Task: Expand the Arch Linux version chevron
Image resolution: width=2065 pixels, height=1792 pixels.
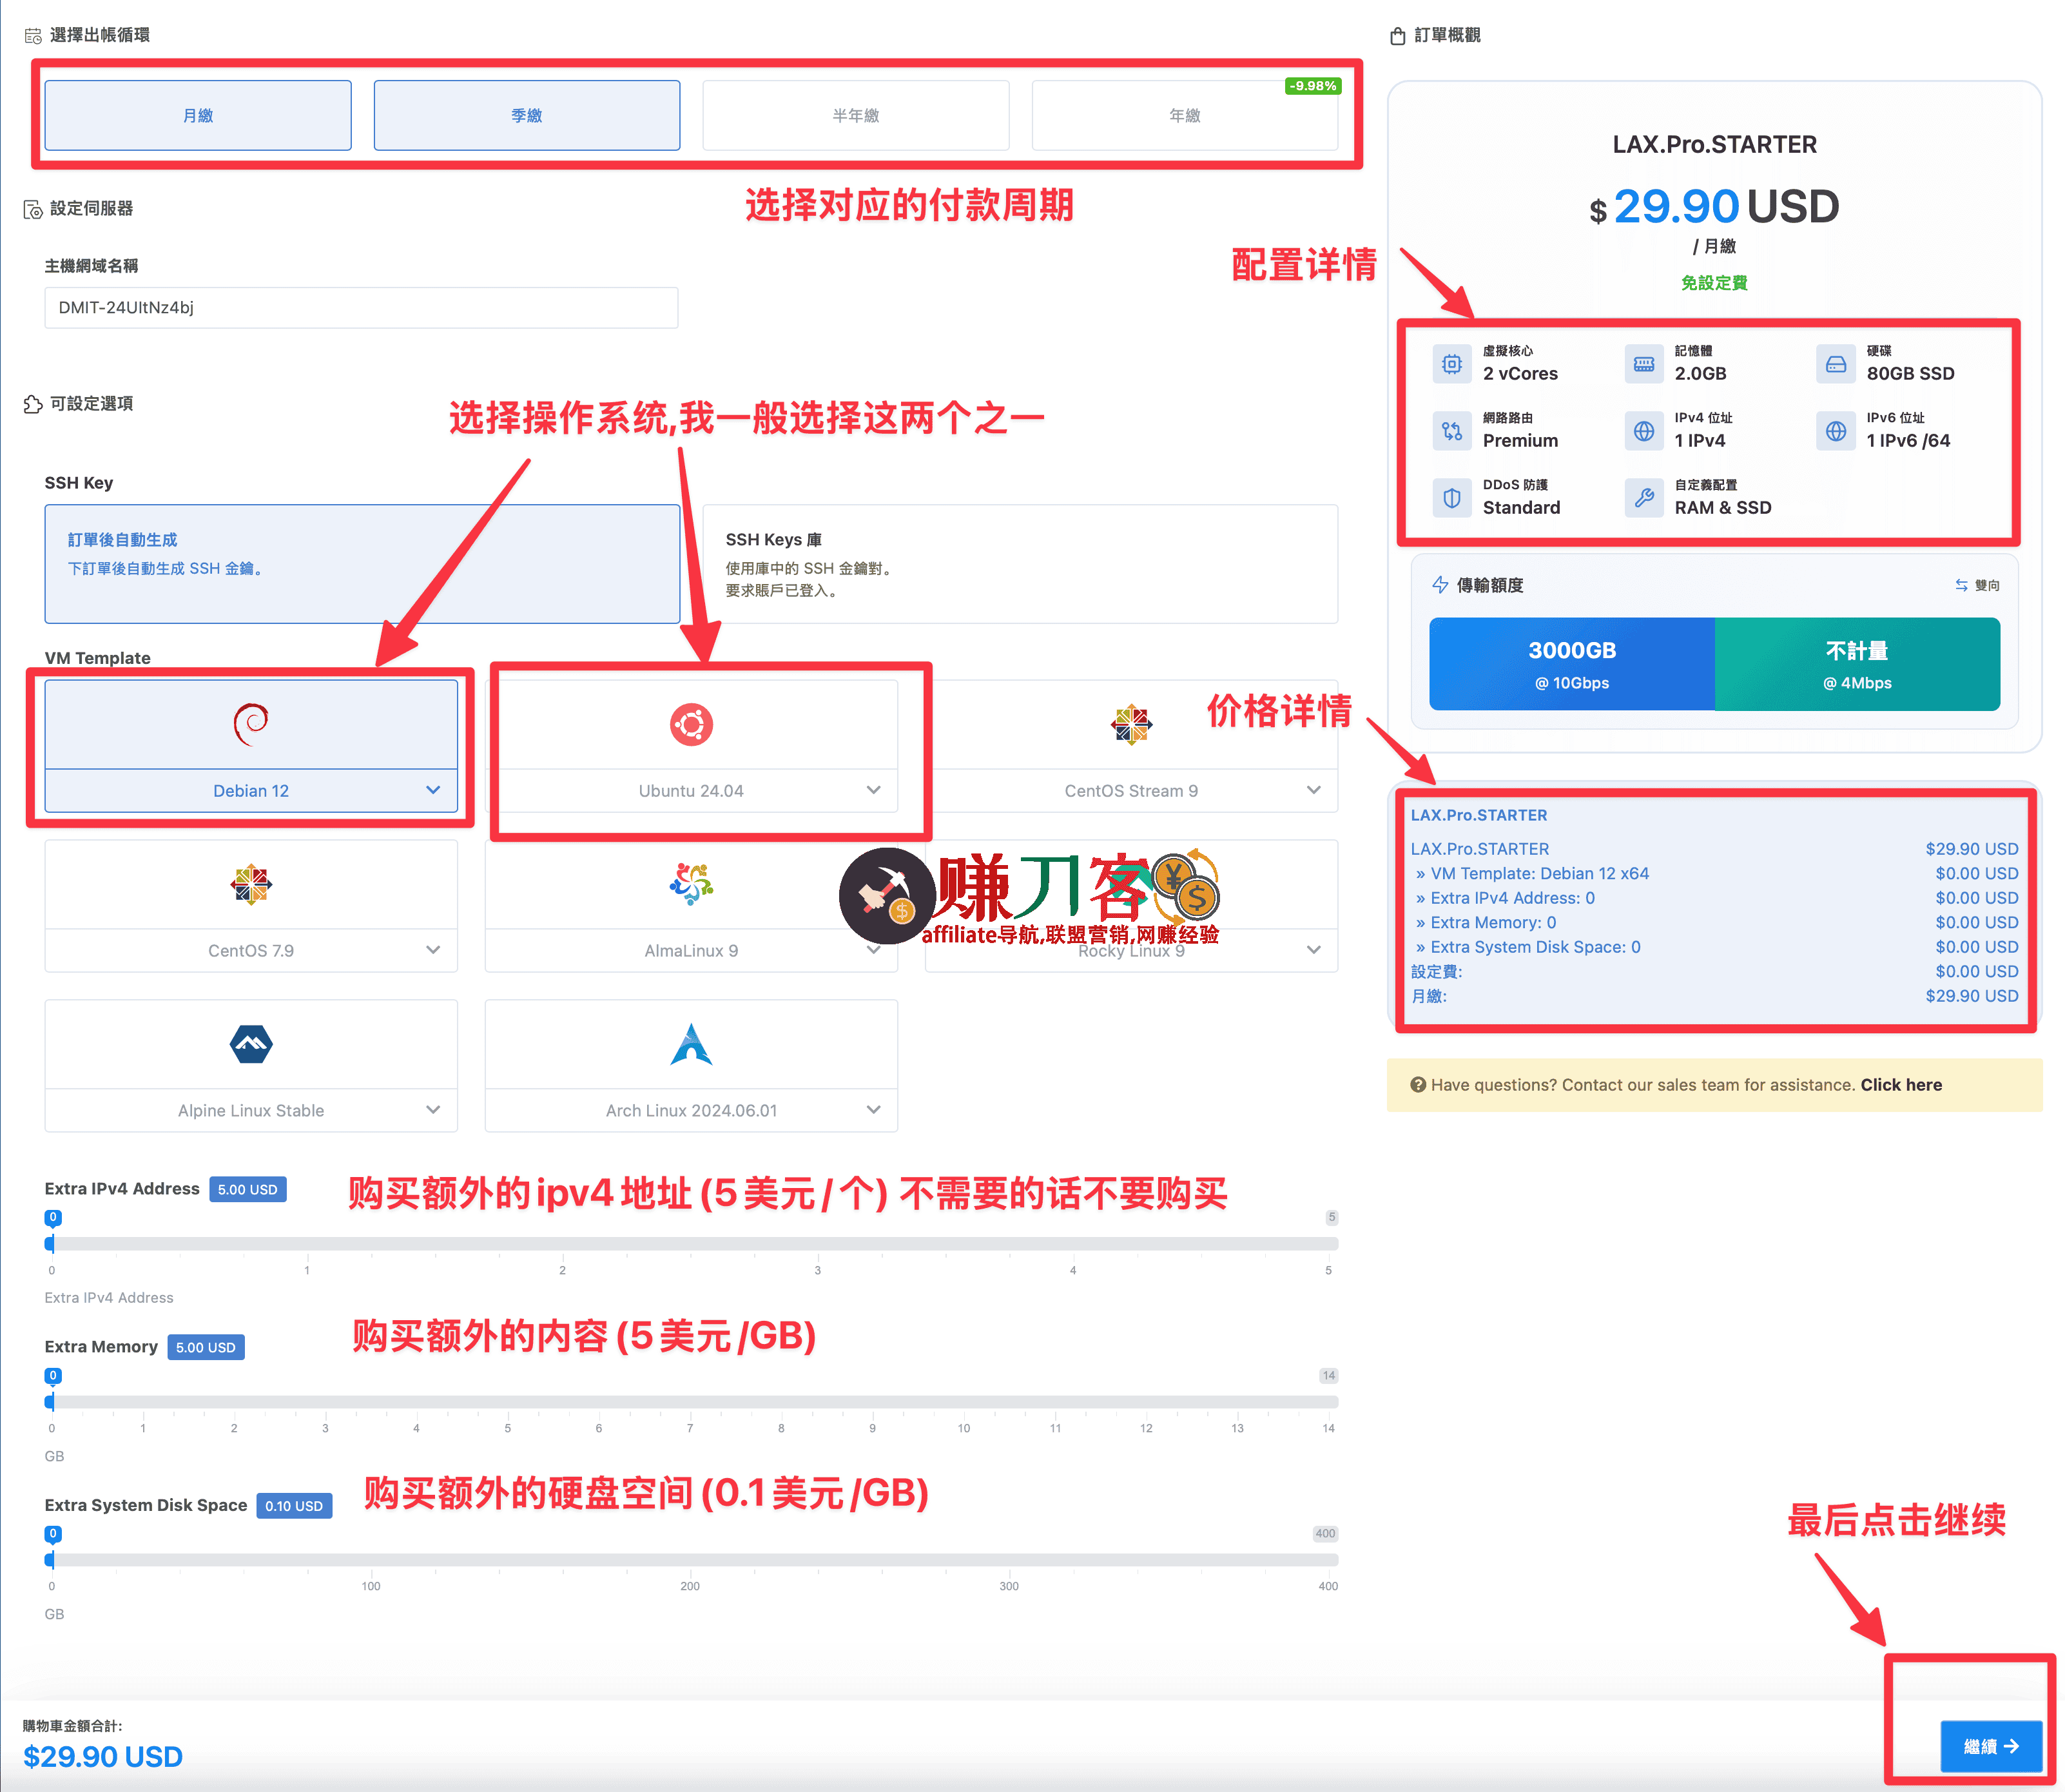Action: (x=873, y=1110)
